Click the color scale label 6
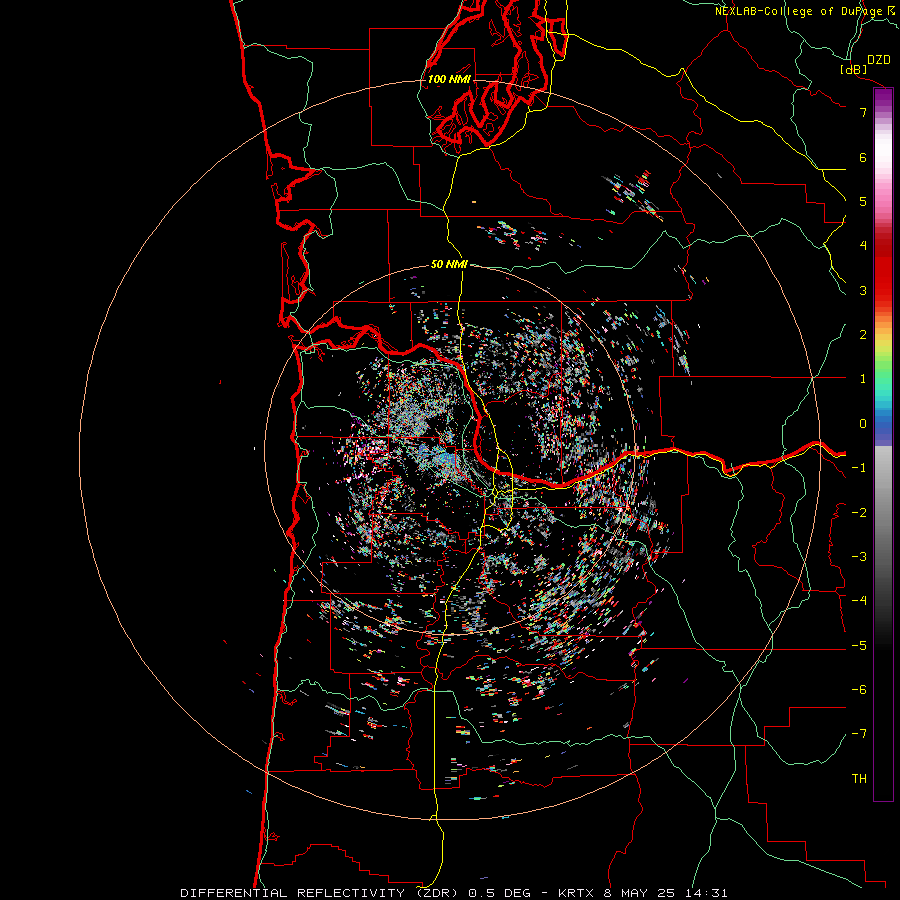Screen dimensions: 900x900 click(x=863, y=157)
